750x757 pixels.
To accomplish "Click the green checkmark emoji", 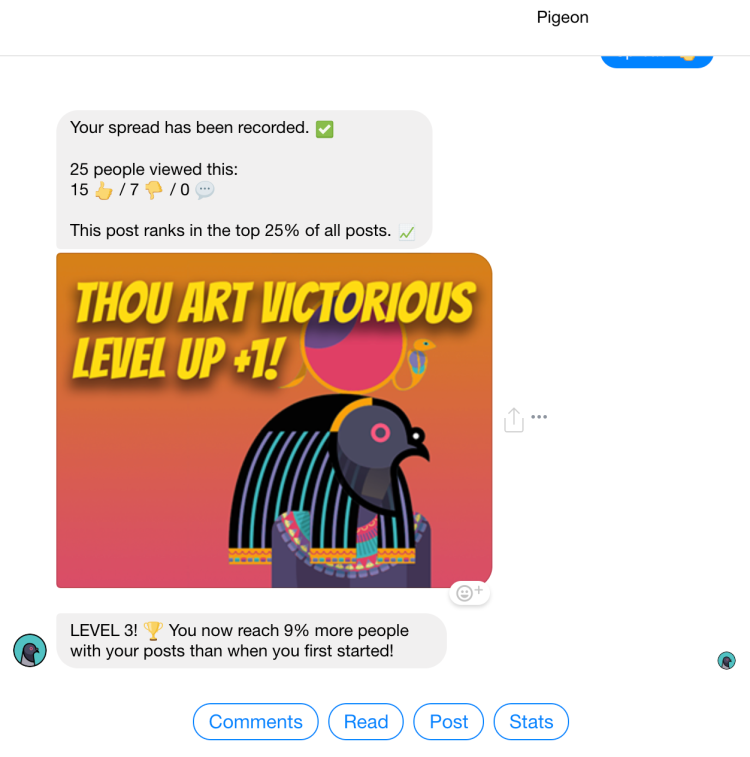I will 324,129.
